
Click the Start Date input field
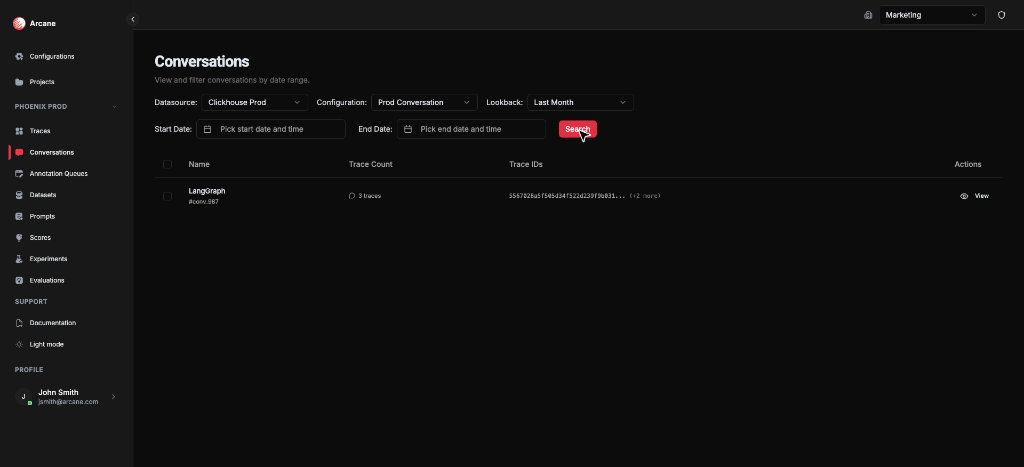pos(270,129)
